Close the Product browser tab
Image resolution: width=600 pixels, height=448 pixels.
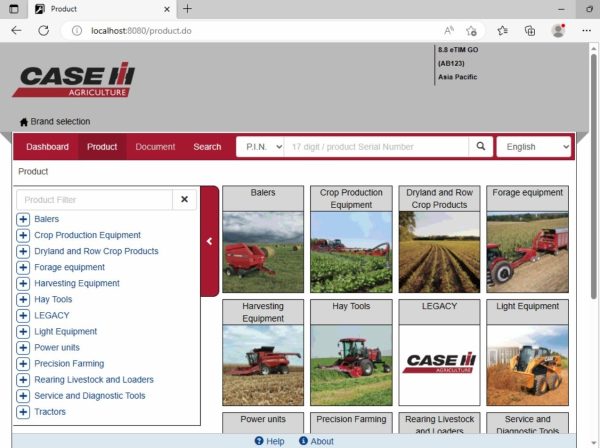pos(167,9)
